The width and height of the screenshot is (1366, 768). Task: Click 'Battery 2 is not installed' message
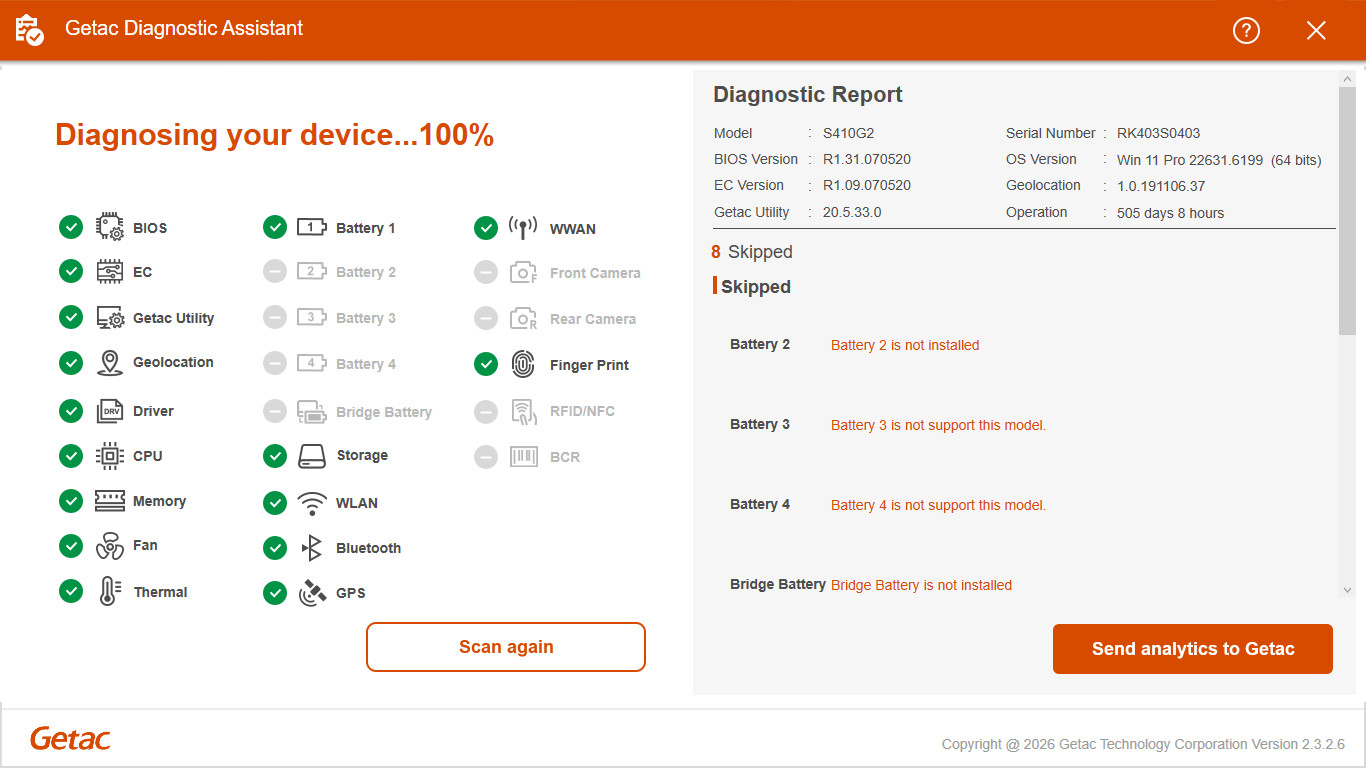point(905,345)
